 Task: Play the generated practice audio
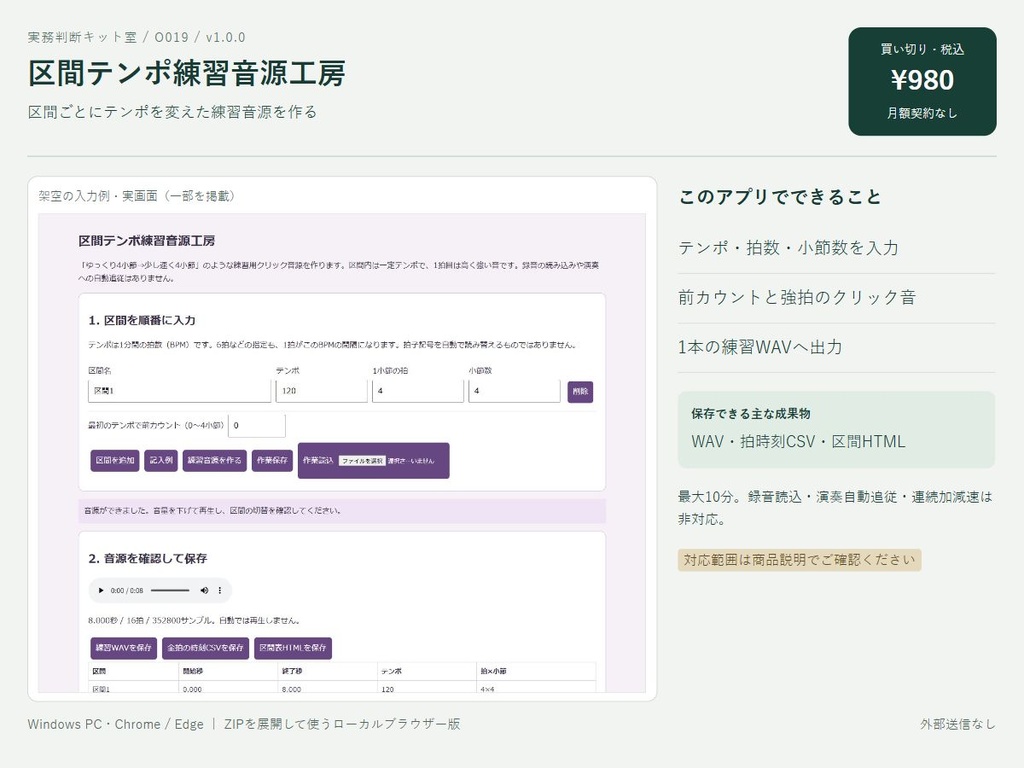pos(101,590)
